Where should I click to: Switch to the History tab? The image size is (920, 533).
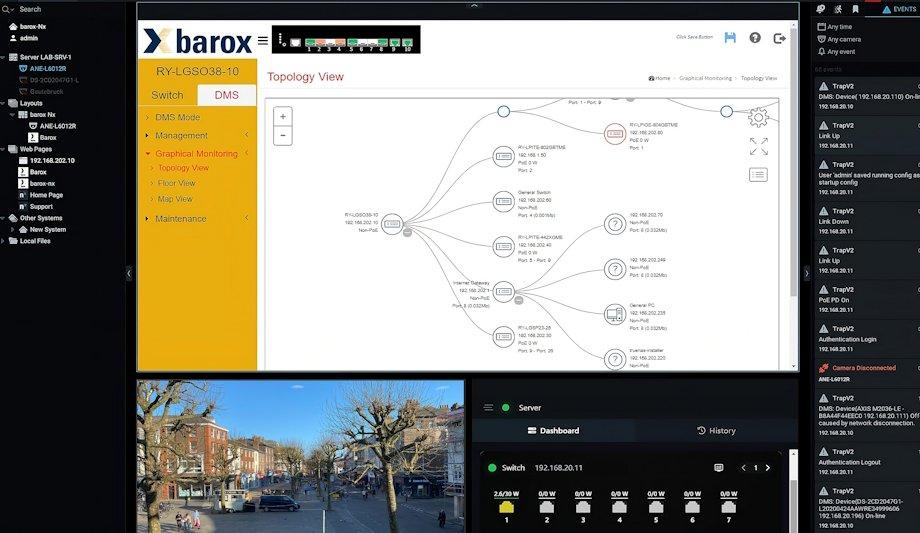716,430
